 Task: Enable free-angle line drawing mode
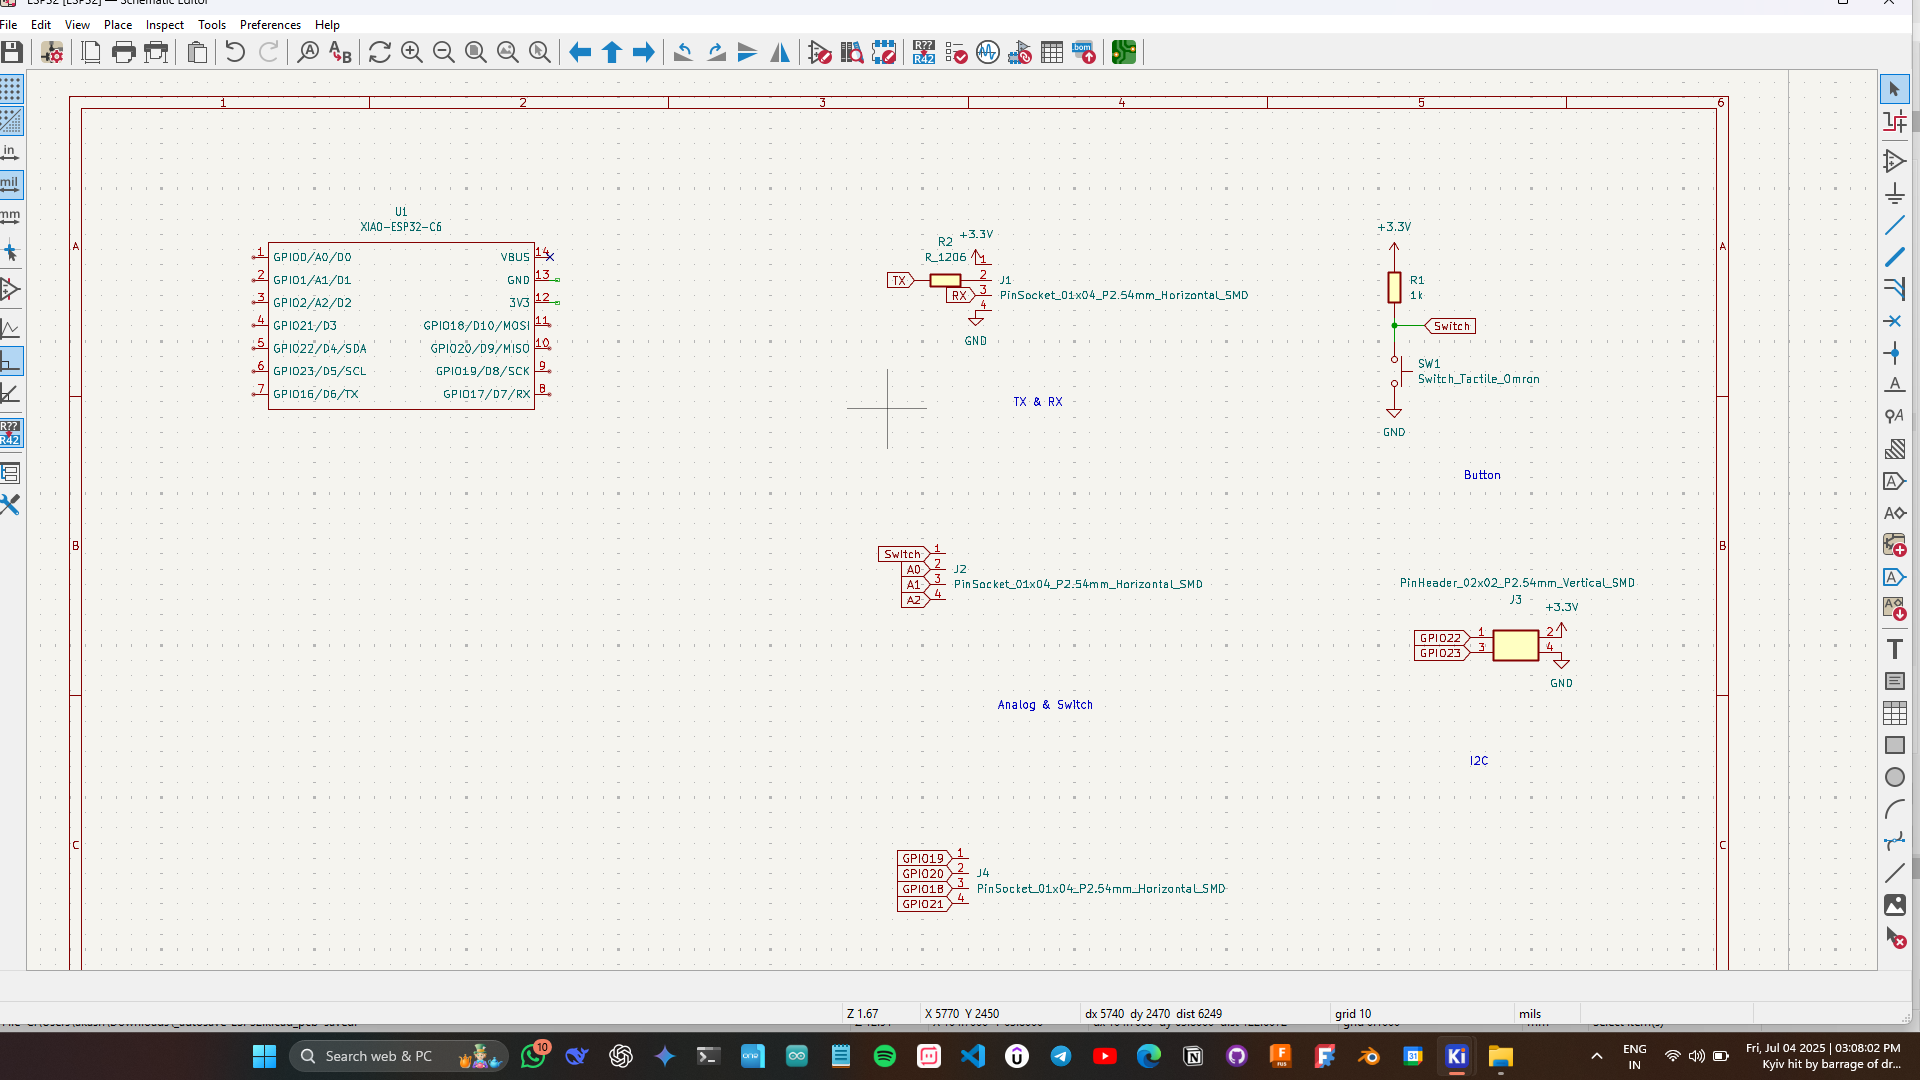pyautogui.click(x=11, y=329)
